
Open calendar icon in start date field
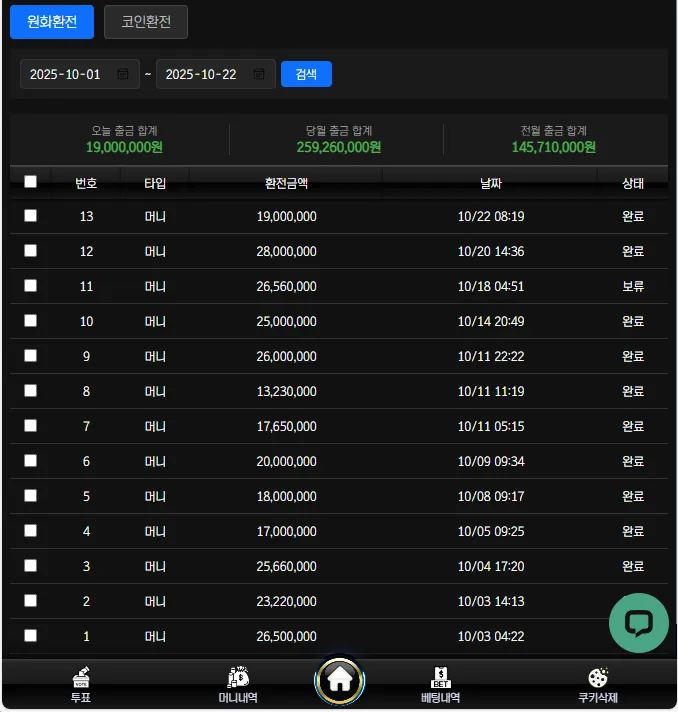123,74
